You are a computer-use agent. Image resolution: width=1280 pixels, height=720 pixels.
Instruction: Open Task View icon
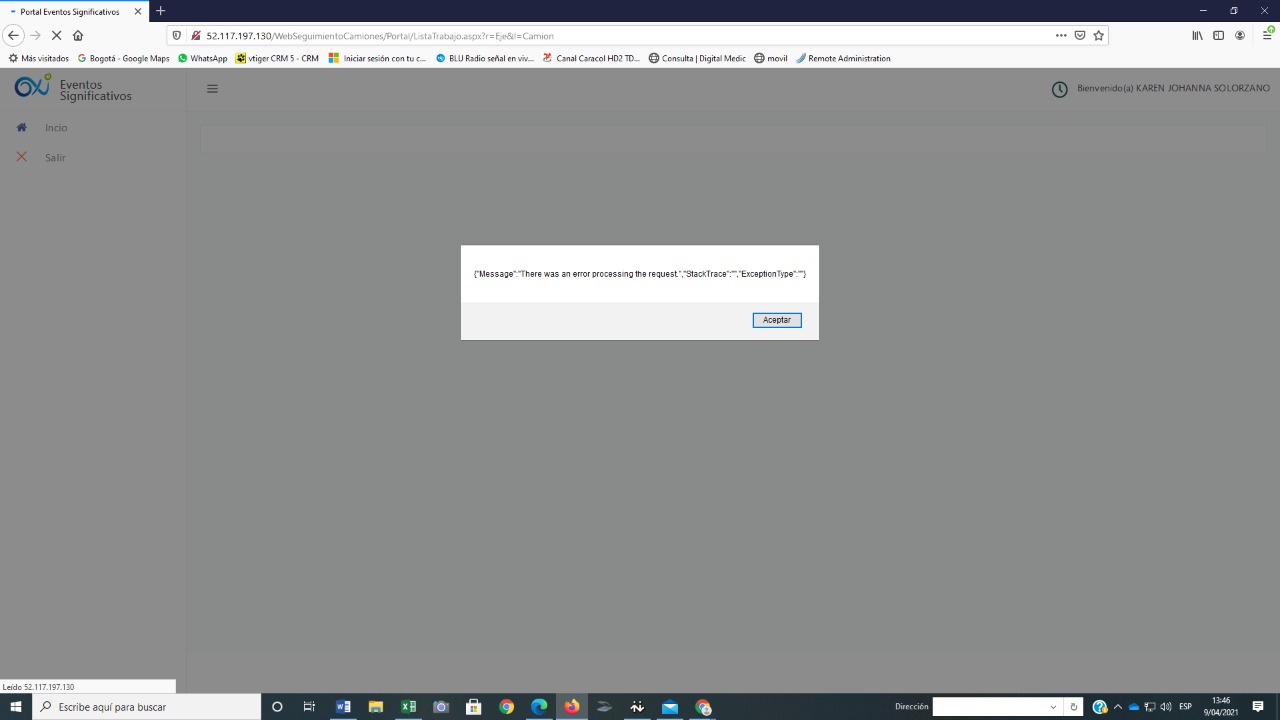[309, 707]
